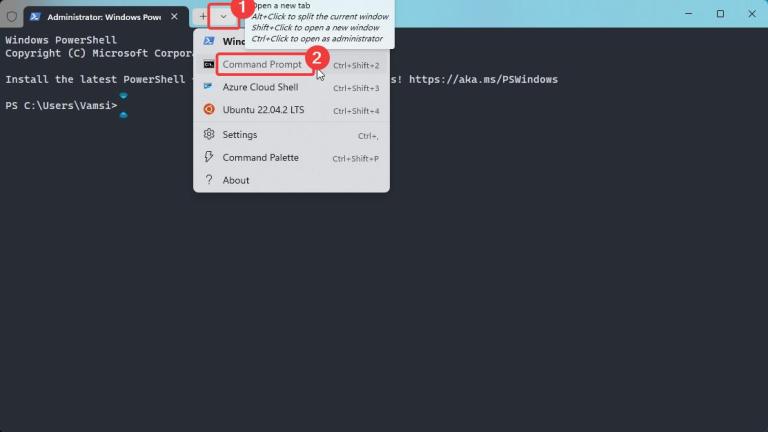Open the Command Palette entry
The height and width of the screenshot is (432, 768).
pyautogui.click(x=291, y=158)
